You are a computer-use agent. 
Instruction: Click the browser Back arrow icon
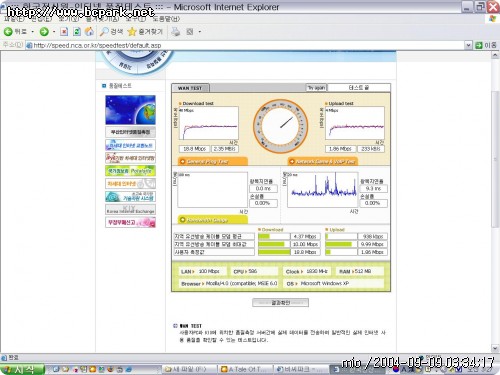pyautogui.click(x=8, y=32)
